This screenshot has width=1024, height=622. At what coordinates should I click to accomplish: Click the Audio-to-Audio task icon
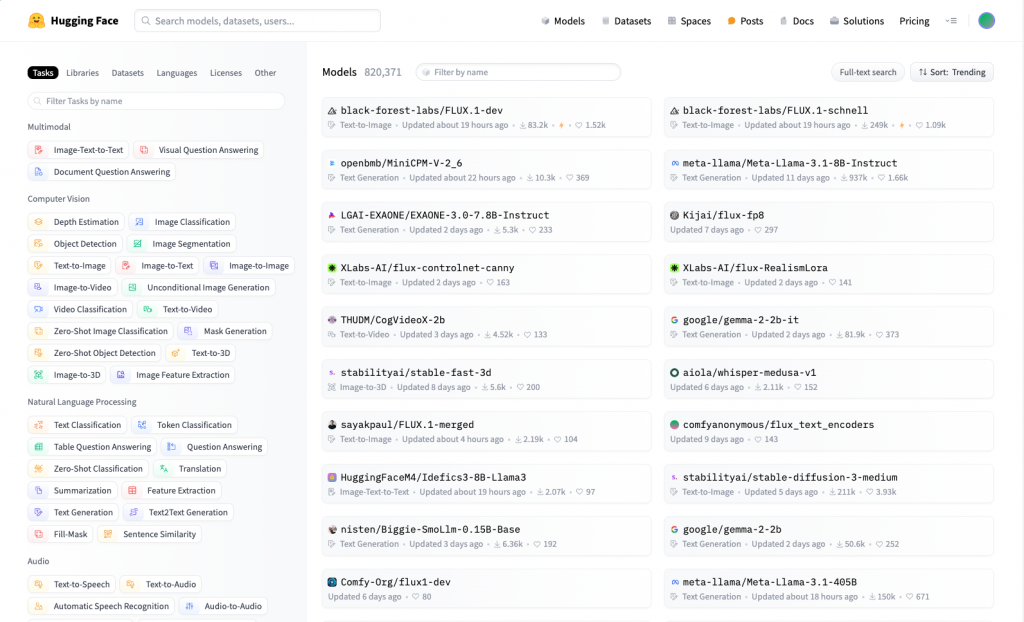pos(189,606)
